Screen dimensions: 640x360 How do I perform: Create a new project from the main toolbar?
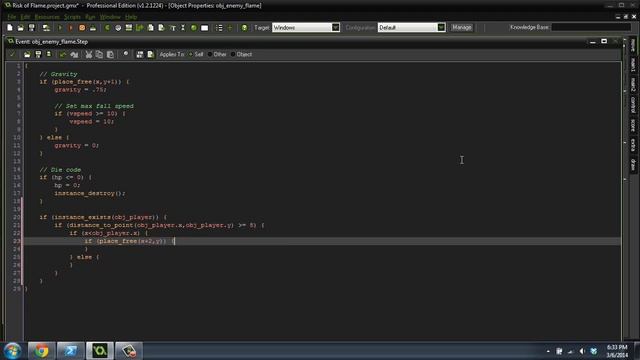(x=10, y=27)
